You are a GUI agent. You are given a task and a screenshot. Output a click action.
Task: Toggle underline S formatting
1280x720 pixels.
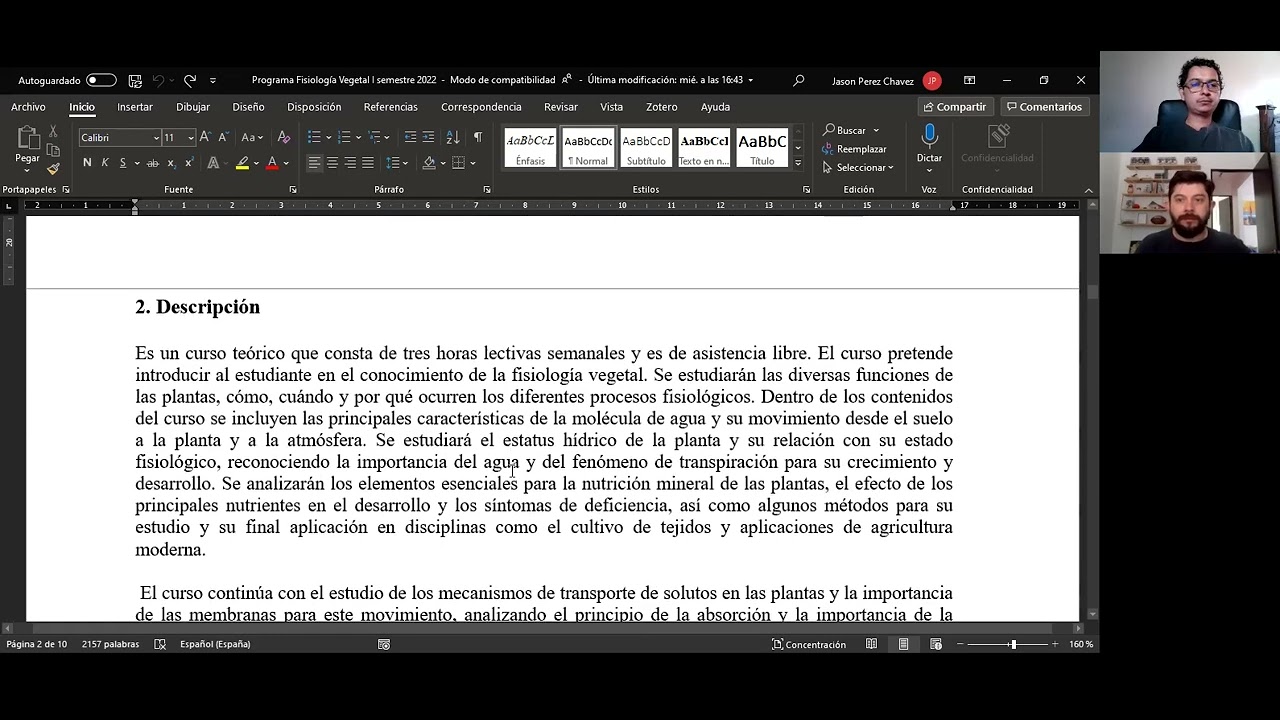(123, 163)
